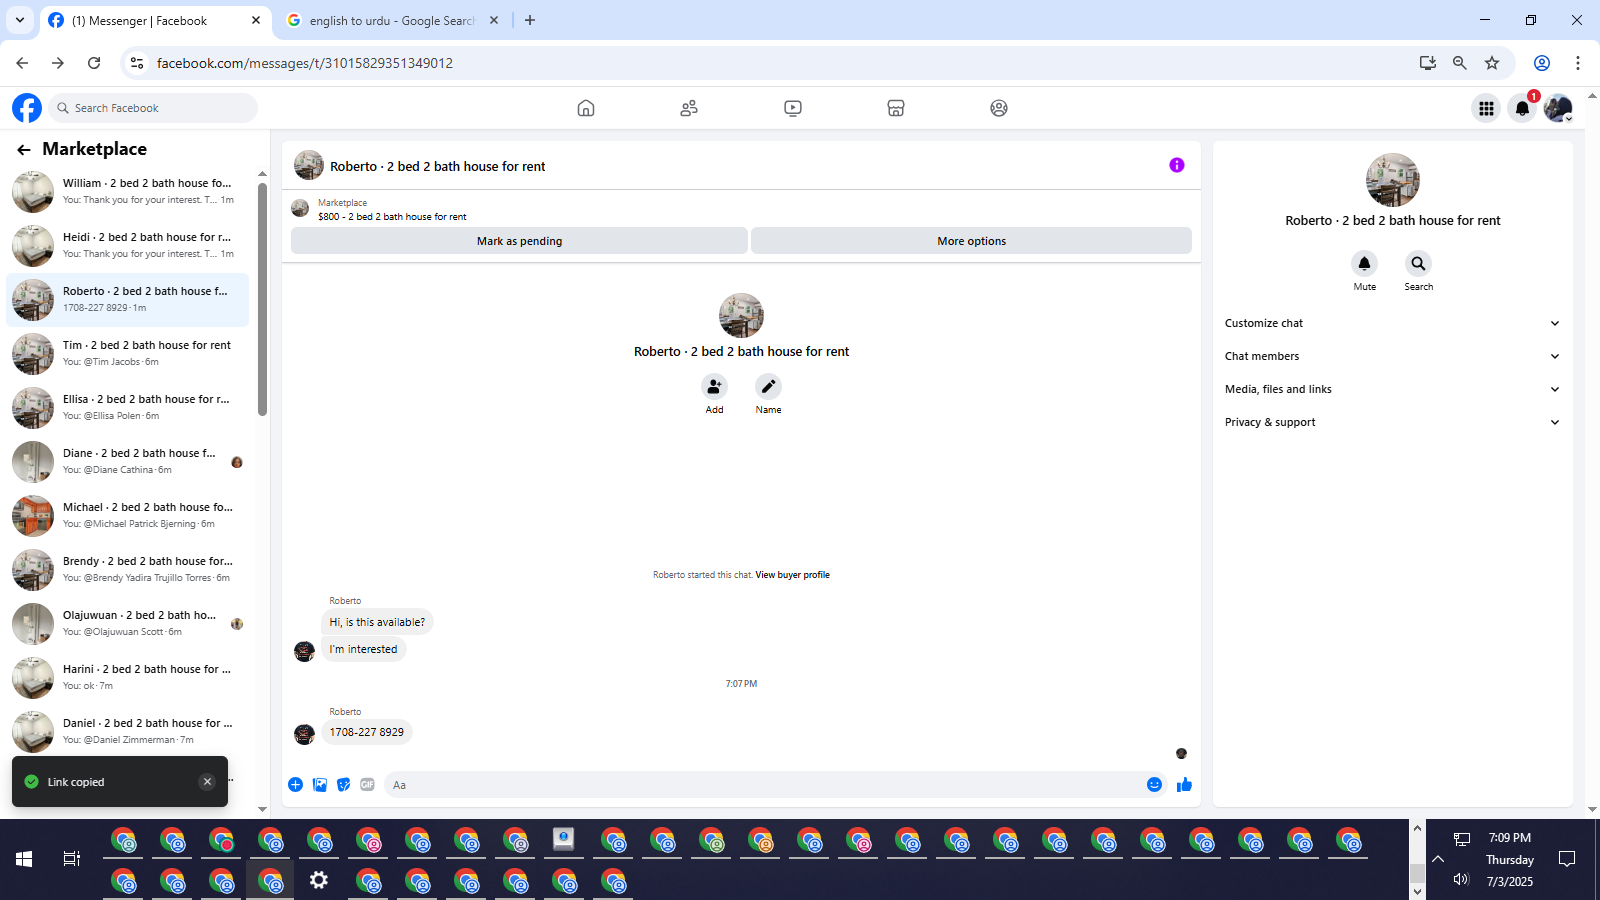Search in conversation magnifier icon
Screen dimensions: 1600x900
(1418, 263)
